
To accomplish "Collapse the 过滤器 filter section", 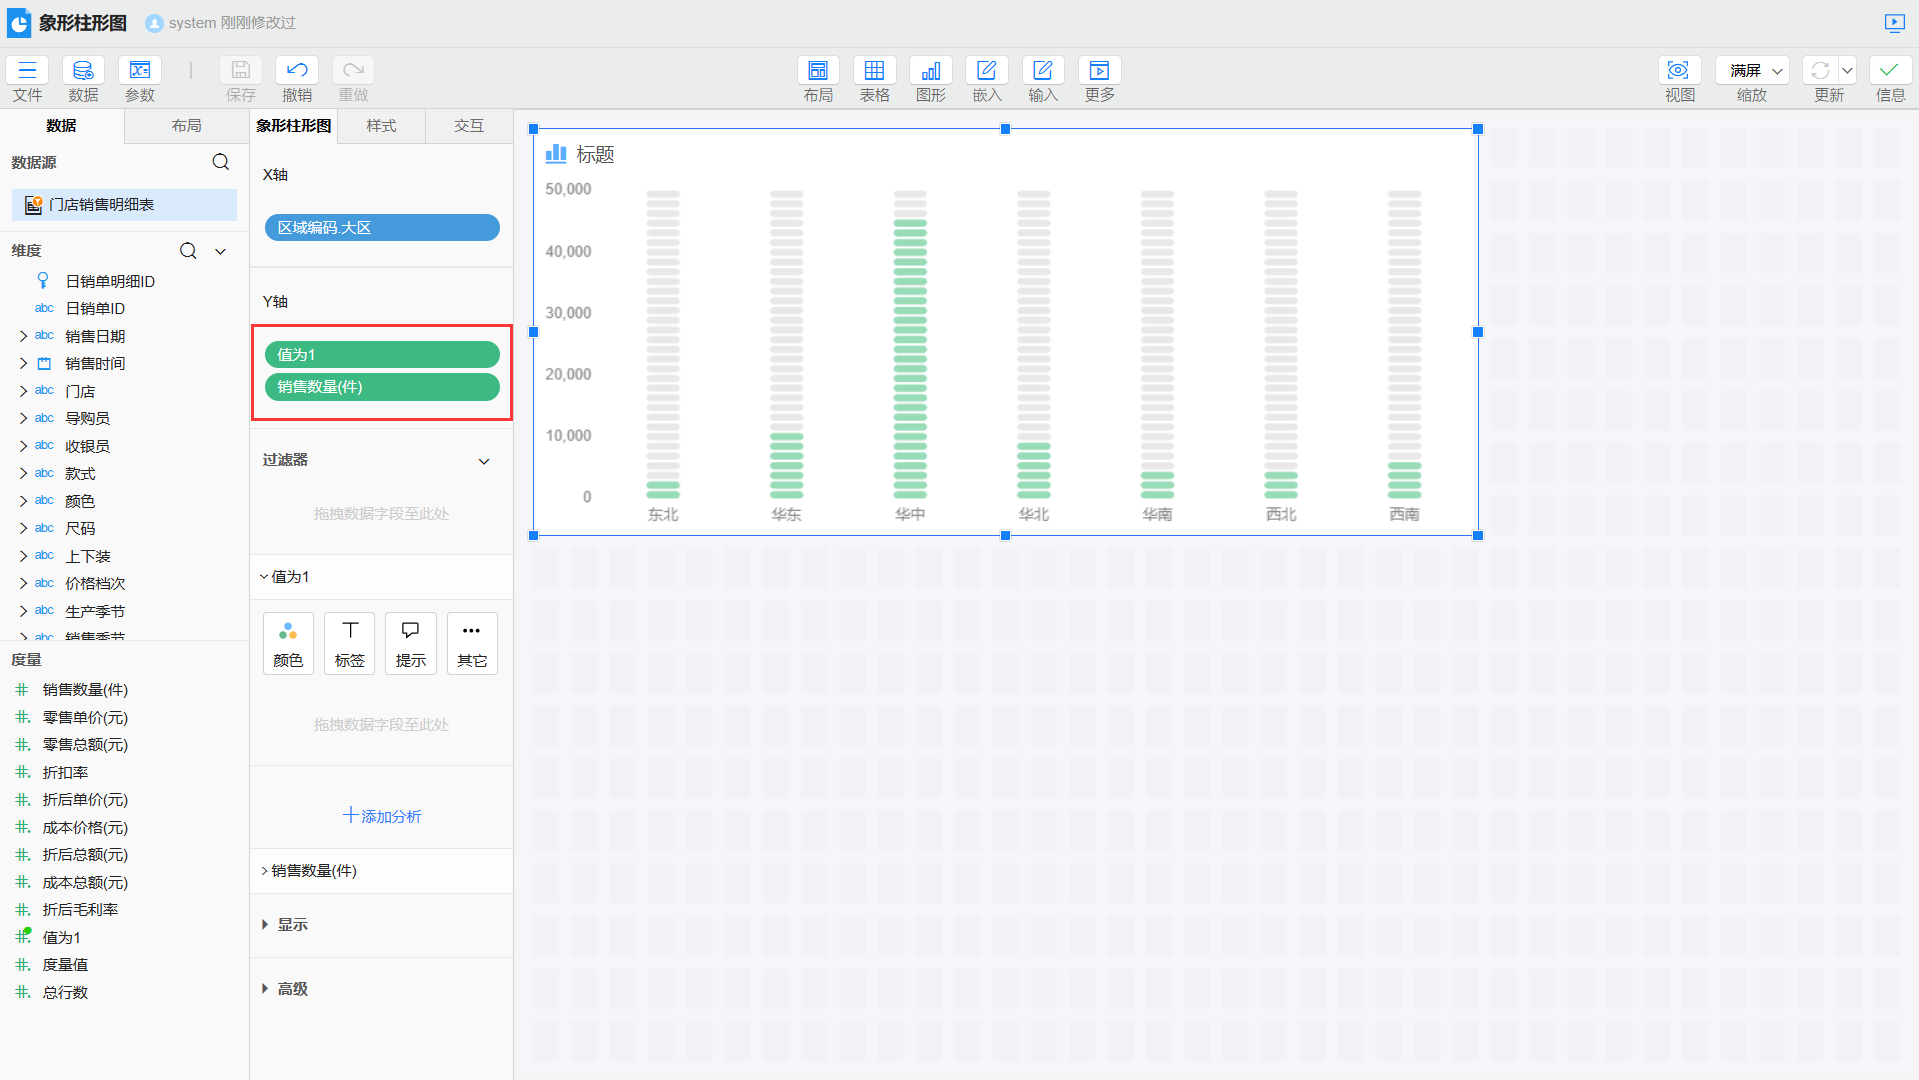I will [484, 461].
